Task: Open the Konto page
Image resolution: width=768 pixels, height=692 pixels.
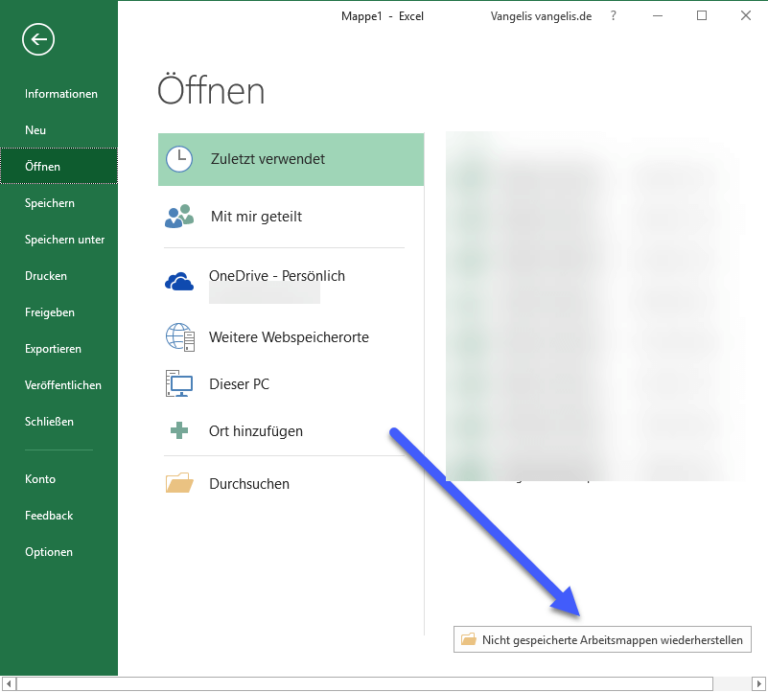Action: pos(40,479)
